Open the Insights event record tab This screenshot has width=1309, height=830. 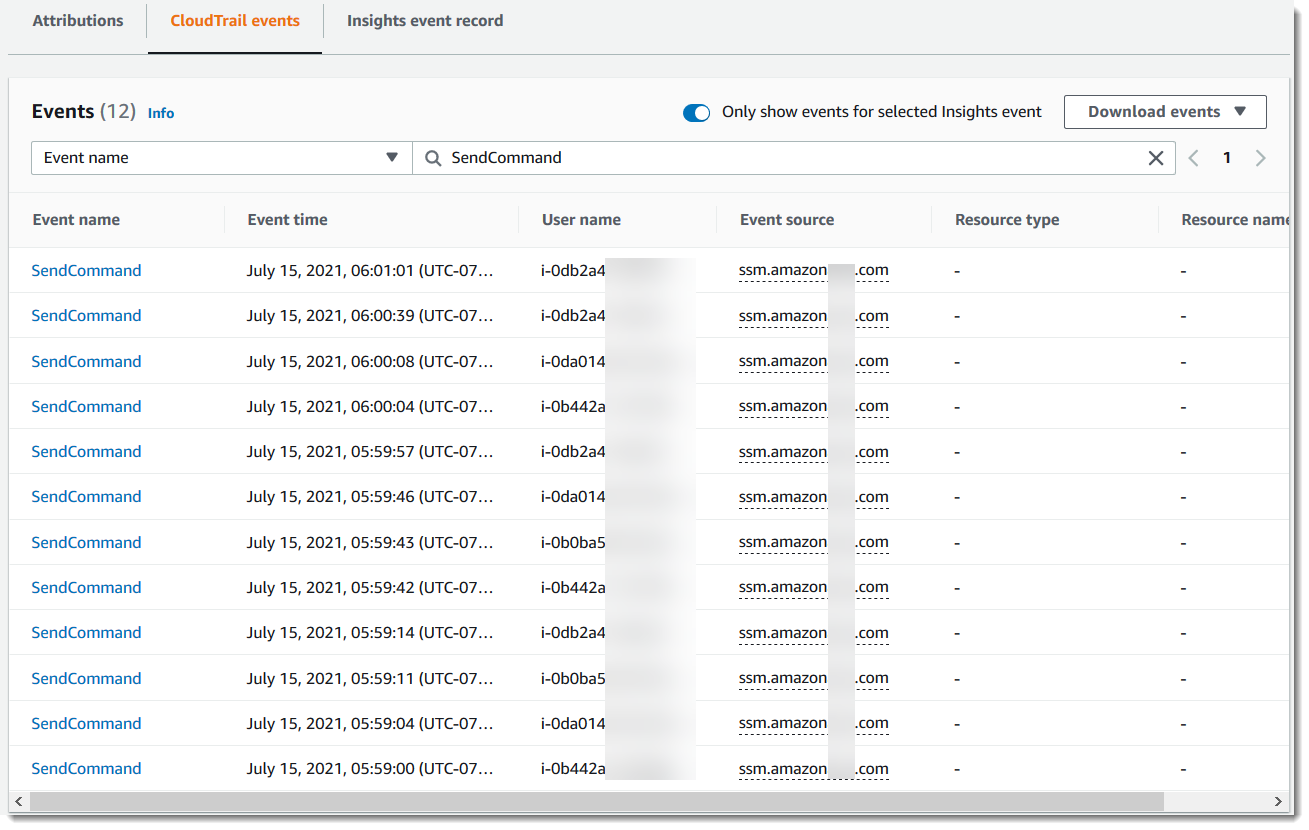424,21
